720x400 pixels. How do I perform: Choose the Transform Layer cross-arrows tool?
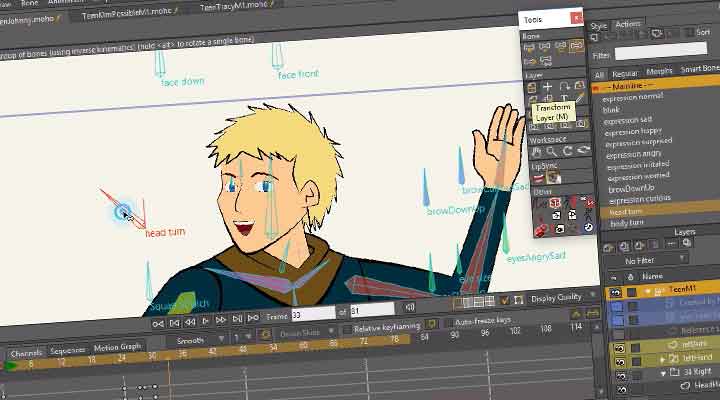pyautogui.click(x=547, y=86)
